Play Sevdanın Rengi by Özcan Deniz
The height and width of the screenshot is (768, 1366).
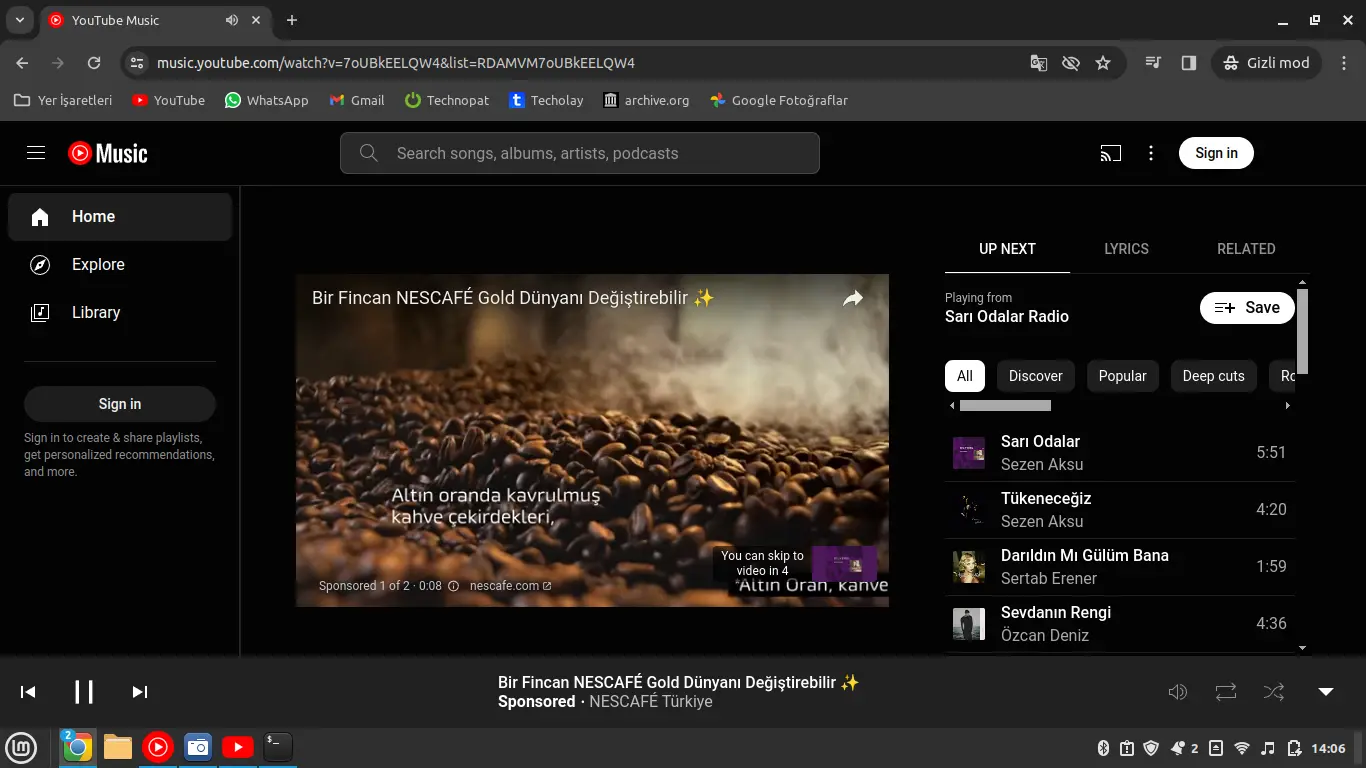coord(1120,624)
